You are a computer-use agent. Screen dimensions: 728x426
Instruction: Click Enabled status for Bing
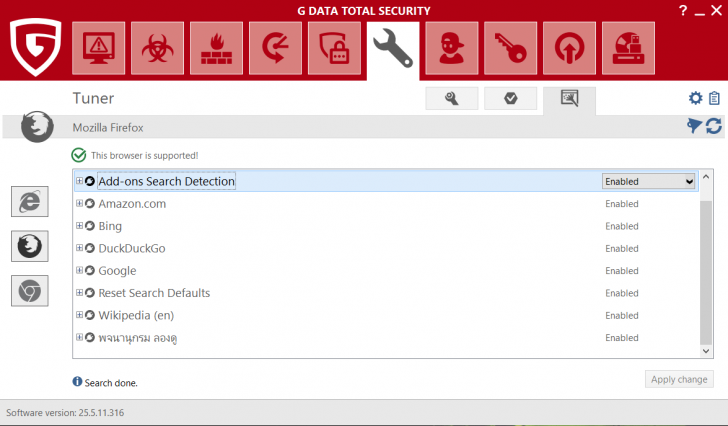coord(622,226)
